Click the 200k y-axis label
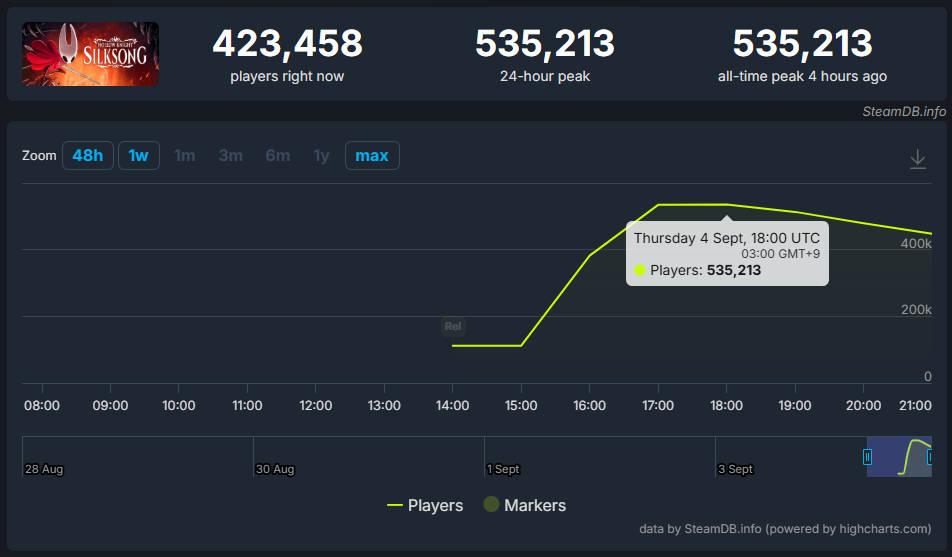 pyautogui.click(x=916, y=310)
